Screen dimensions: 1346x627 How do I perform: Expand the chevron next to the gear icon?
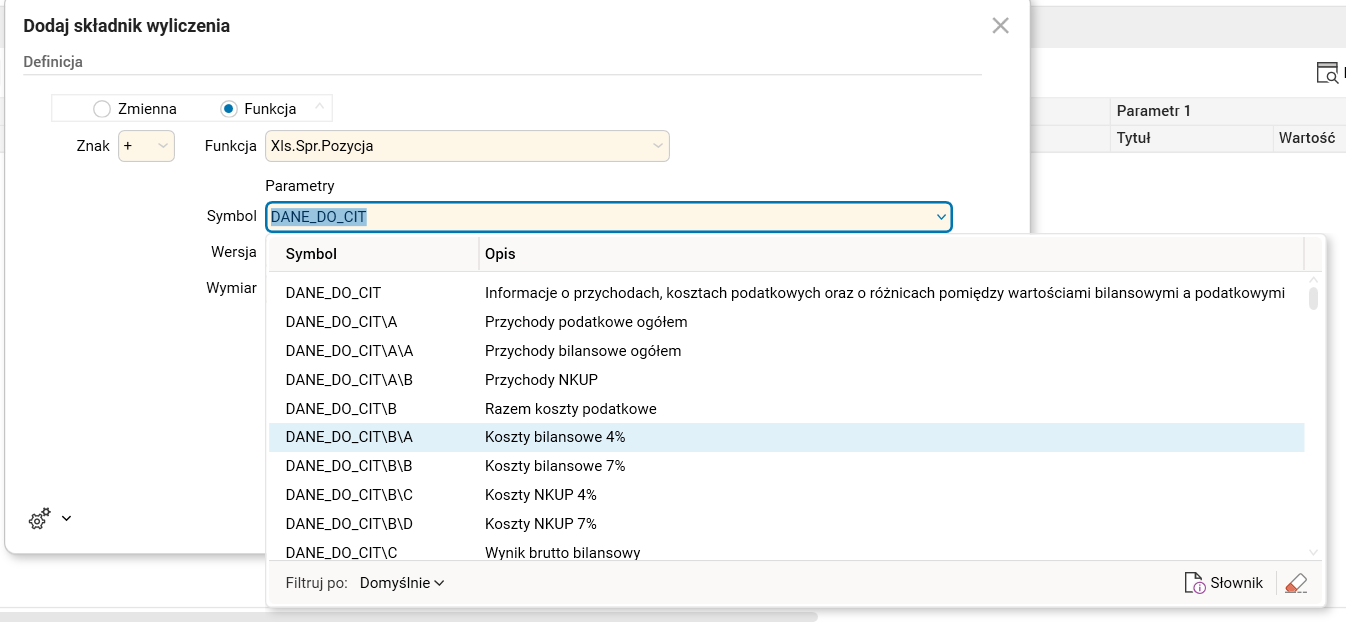(64, 518)
